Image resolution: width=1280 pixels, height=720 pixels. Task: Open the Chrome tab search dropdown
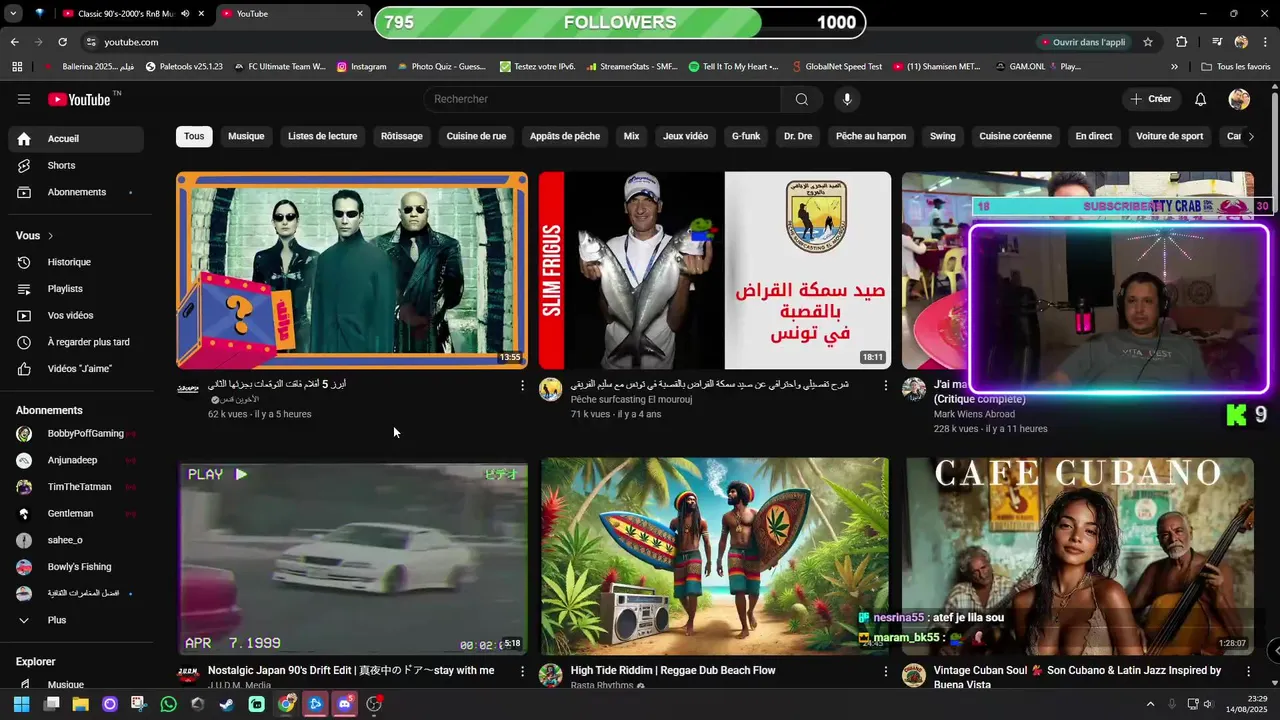(x=13, y=14)
